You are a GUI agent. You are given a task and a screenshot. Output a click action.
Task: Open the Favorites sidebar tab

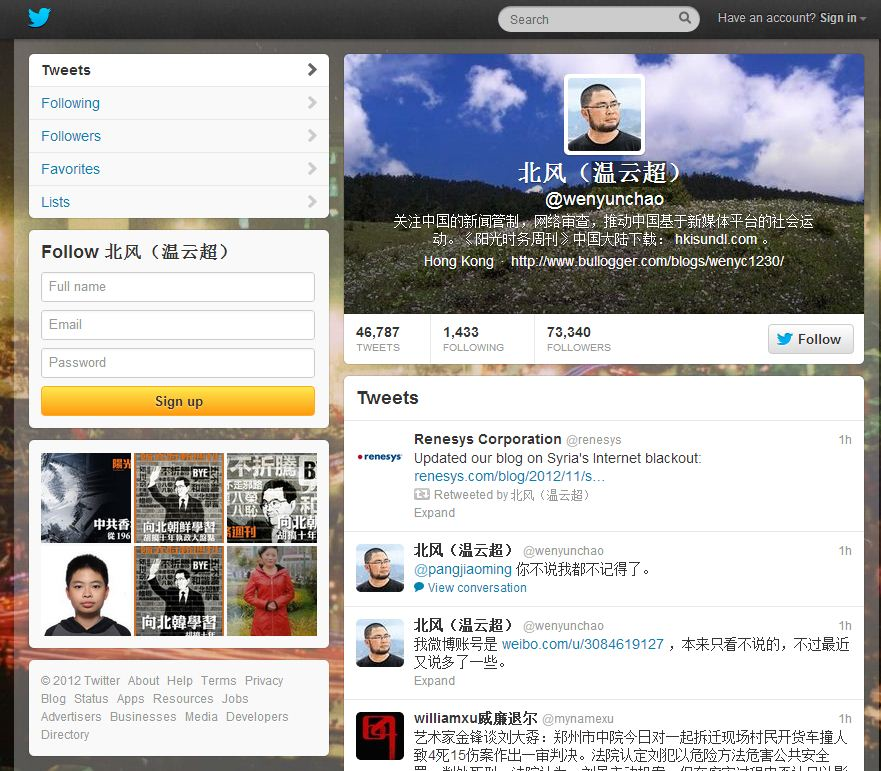pos(179,169)
